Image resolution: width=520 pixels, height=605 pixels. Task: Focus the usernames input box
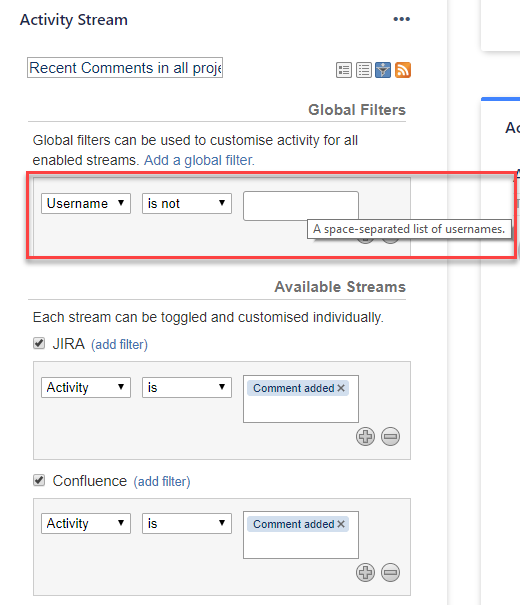301,206
